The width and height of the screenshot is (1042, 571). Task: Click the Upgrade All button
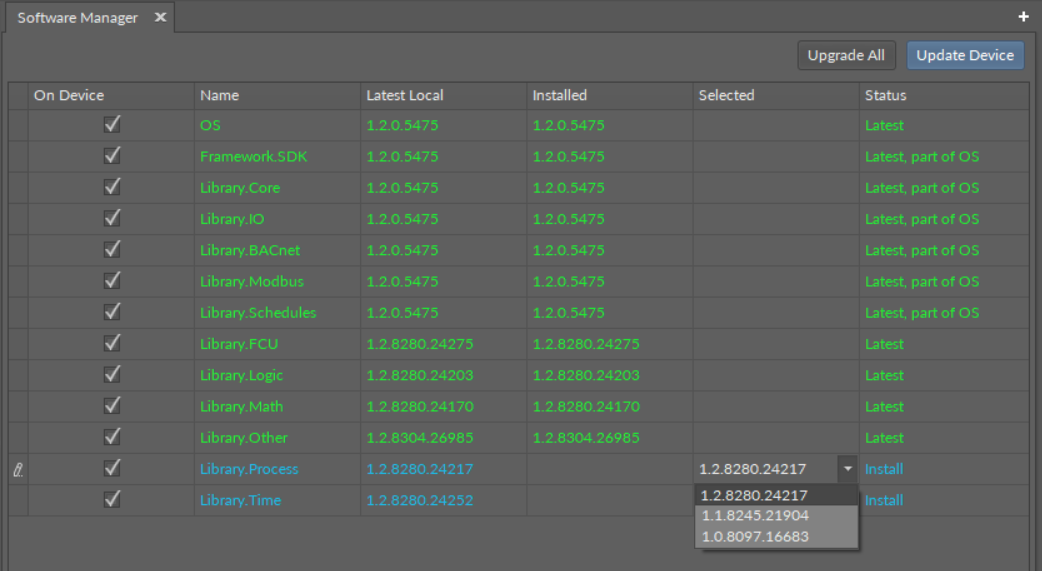[x=846, y=56]
